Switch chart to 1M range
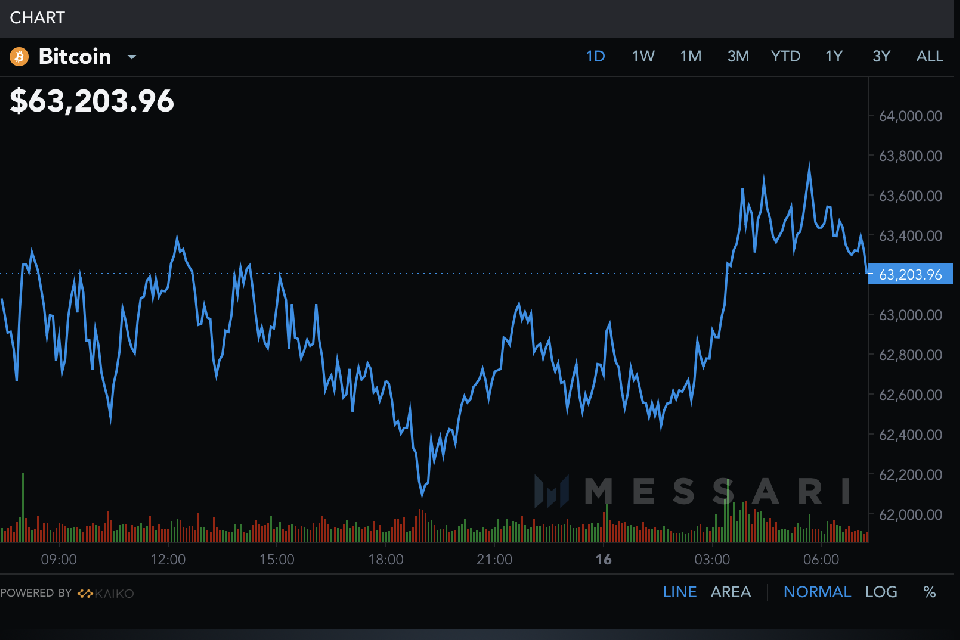 tap(691, 56)
